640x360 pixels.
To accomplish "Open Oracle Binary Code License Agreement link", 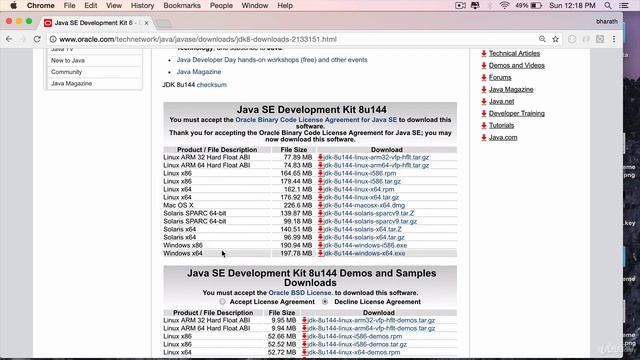I will click(x=316, y=120).
